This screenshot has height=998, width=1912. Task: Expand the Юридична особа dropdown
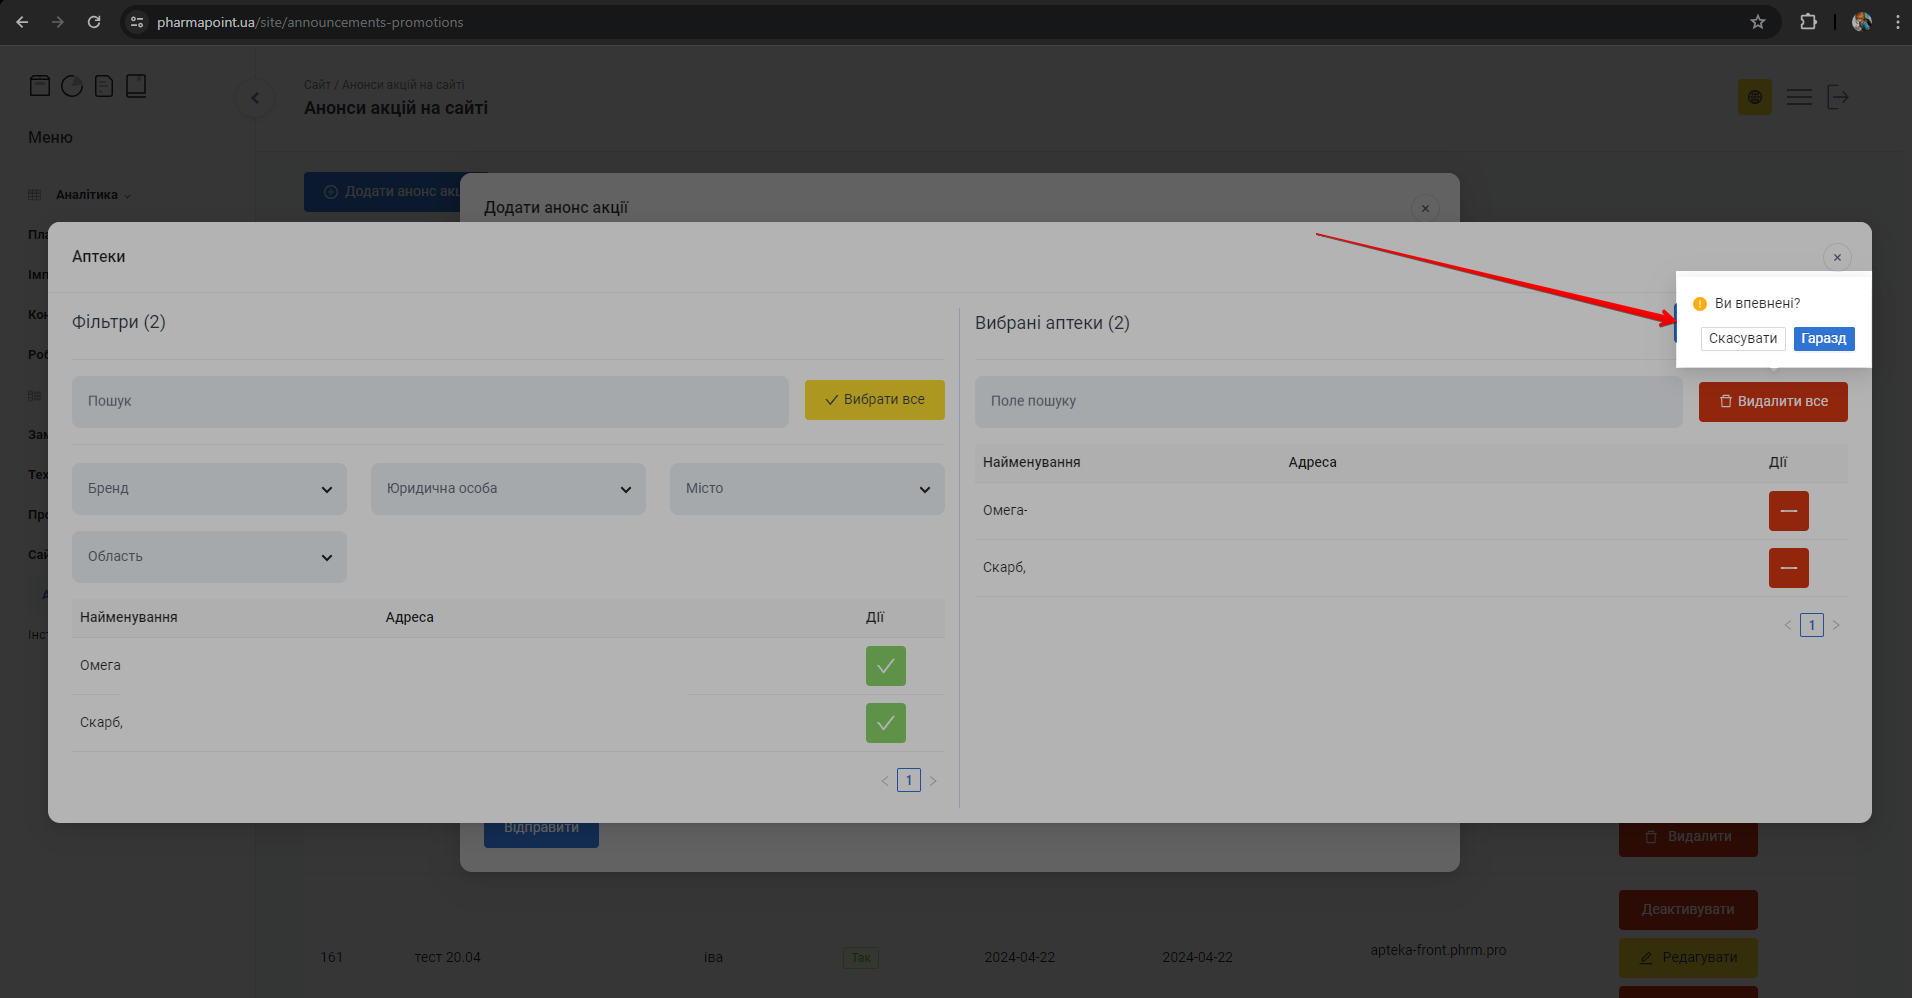pos(508,489)
